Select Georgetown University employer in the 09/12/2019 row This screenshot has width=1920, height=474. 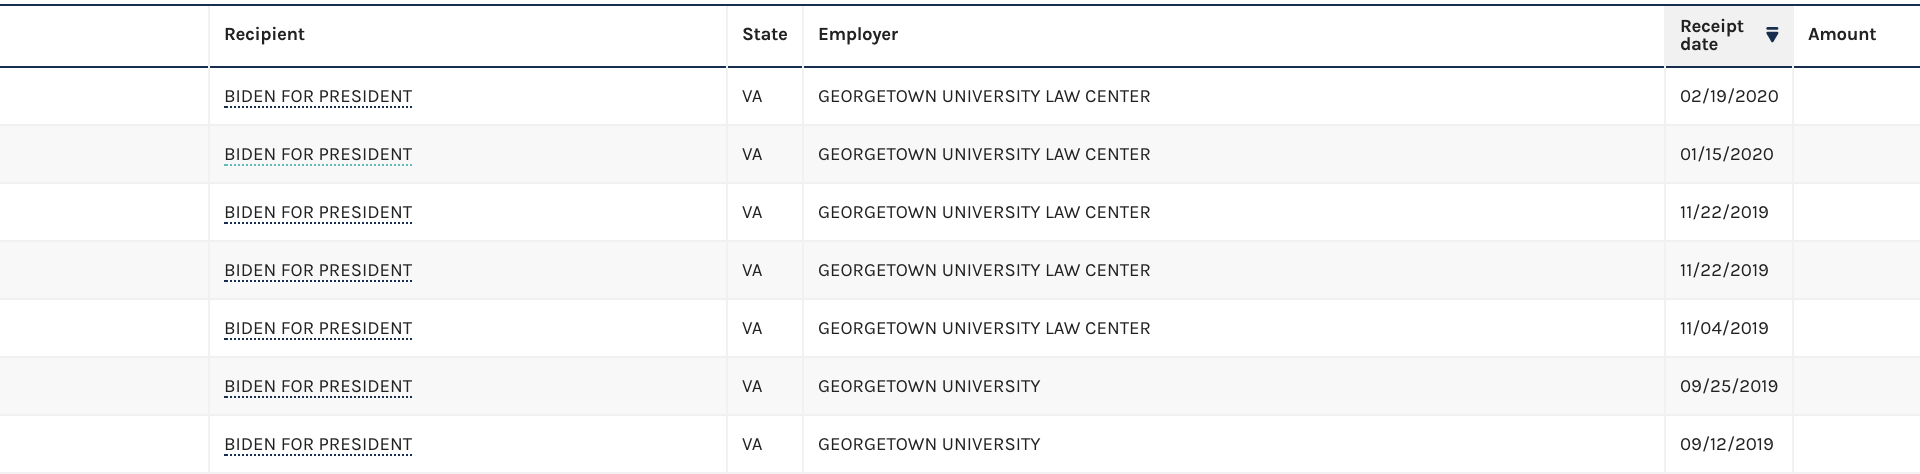[928, 445]
